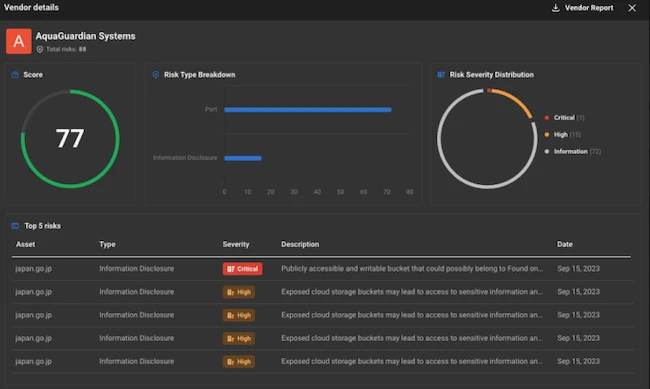
Task: Click the red Critical severity badge
Action: click(243, 269)
